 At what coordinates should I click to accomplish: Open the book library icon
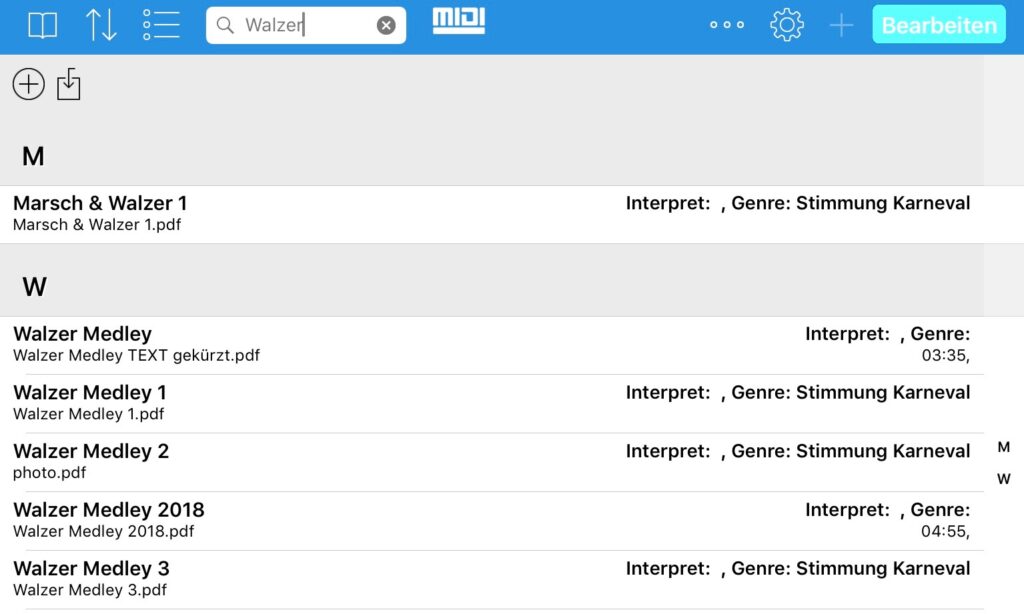pyautogui.click(x=42, y=25)
